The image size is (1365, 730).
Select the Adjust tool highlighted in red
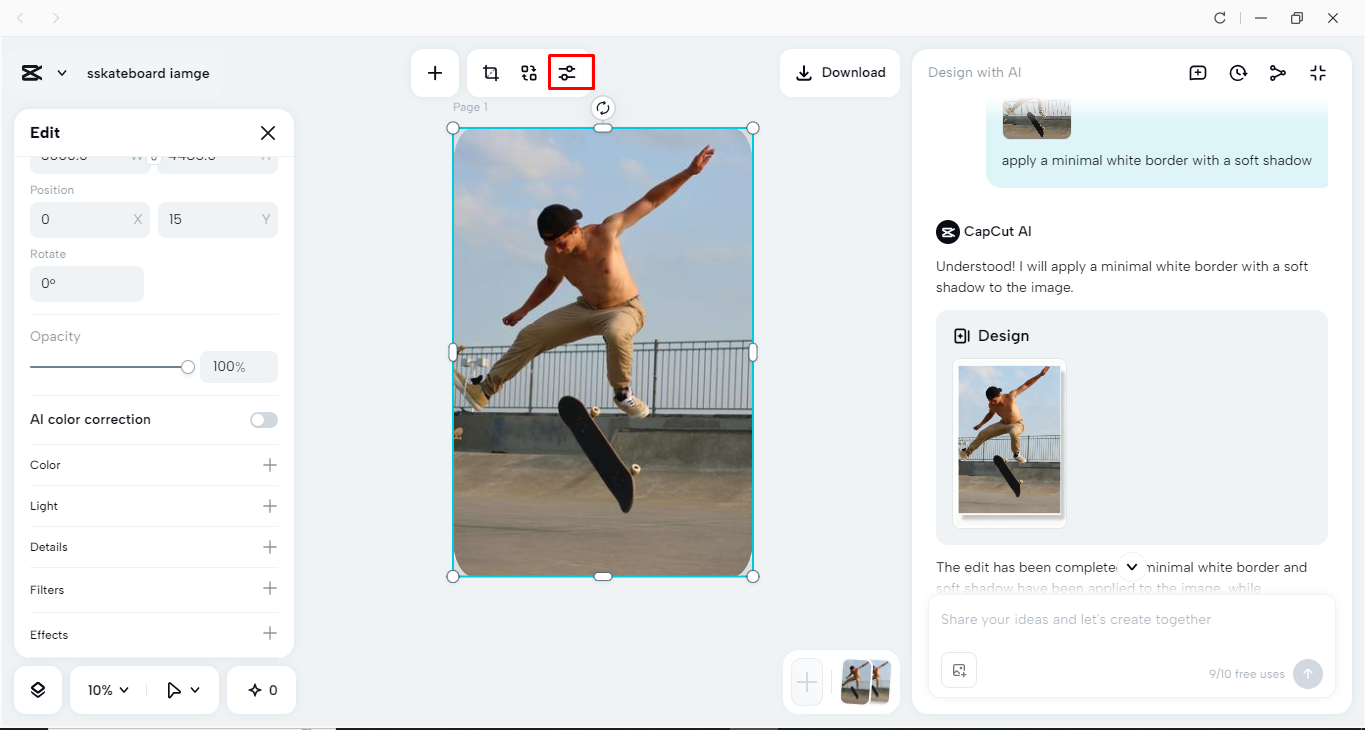[570, 72]
